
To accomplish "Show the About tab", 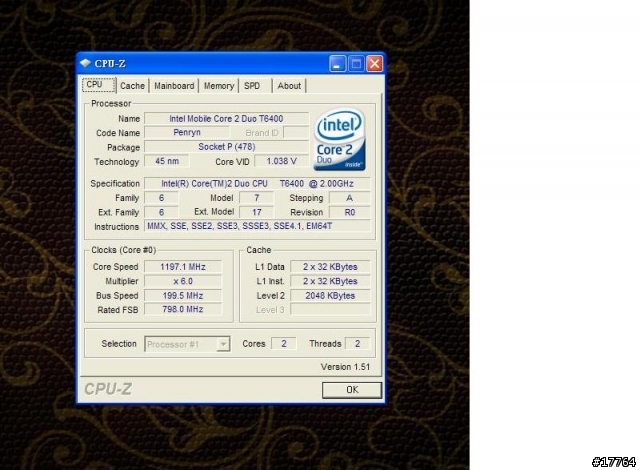I will coord(289,86).
